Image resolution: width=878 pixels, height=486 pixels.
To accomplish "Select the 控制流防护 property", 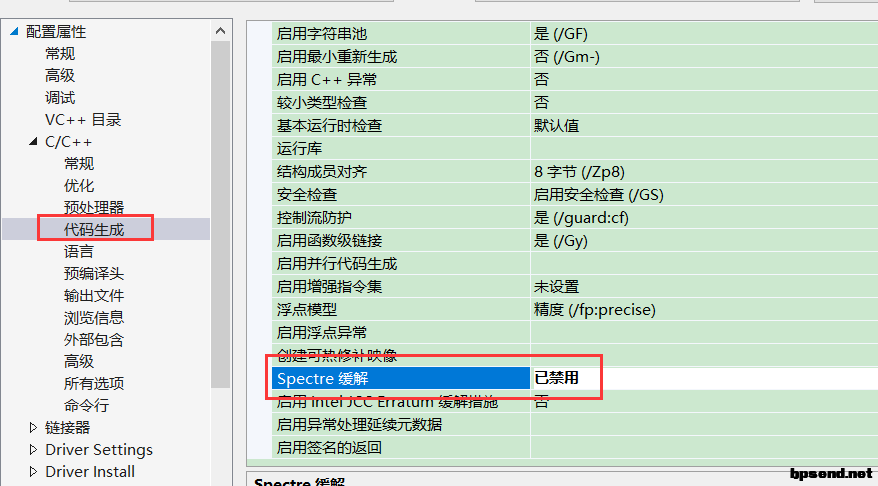I will tap(314, 217).
